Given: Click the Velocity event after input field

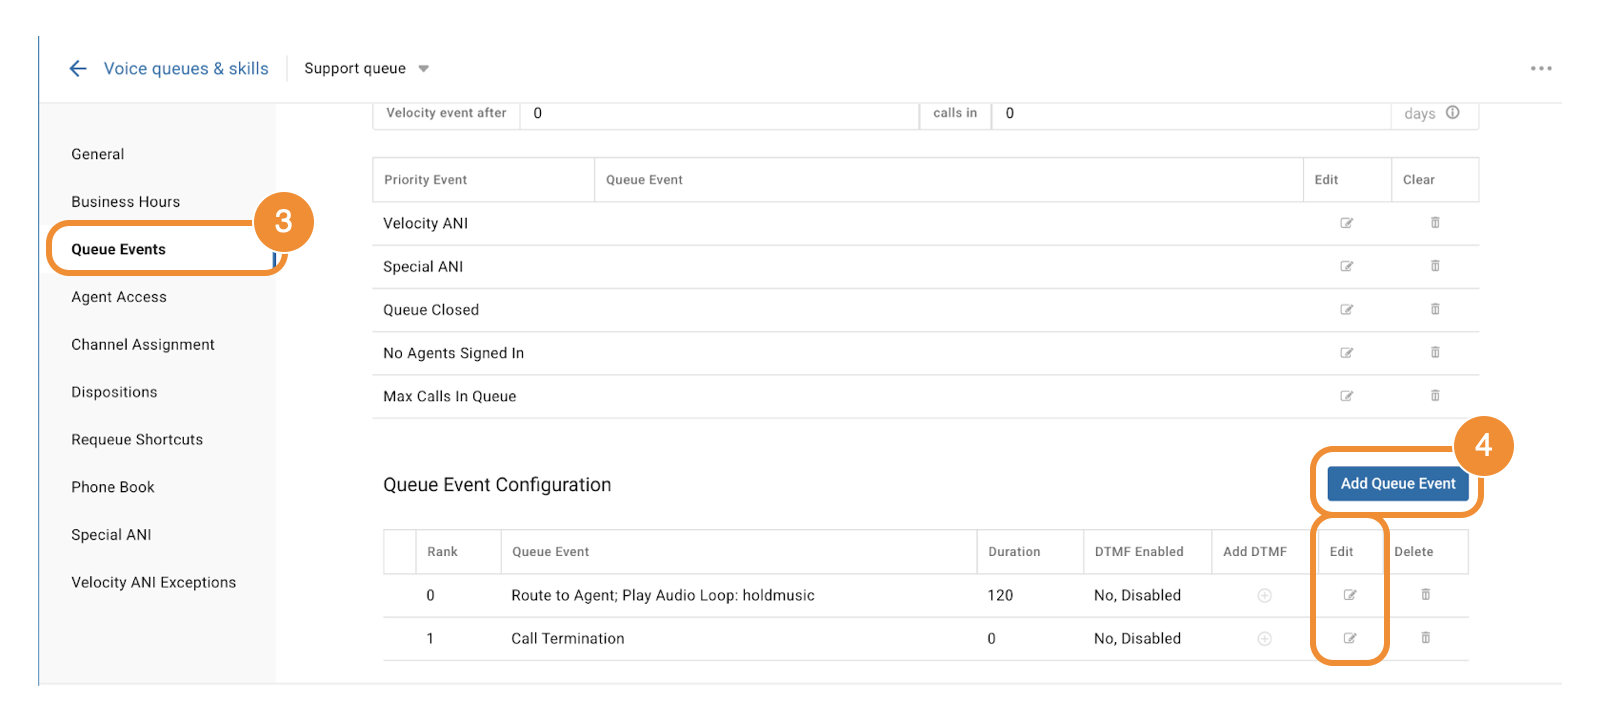Looking at the screenshot, I should point(718,114).
